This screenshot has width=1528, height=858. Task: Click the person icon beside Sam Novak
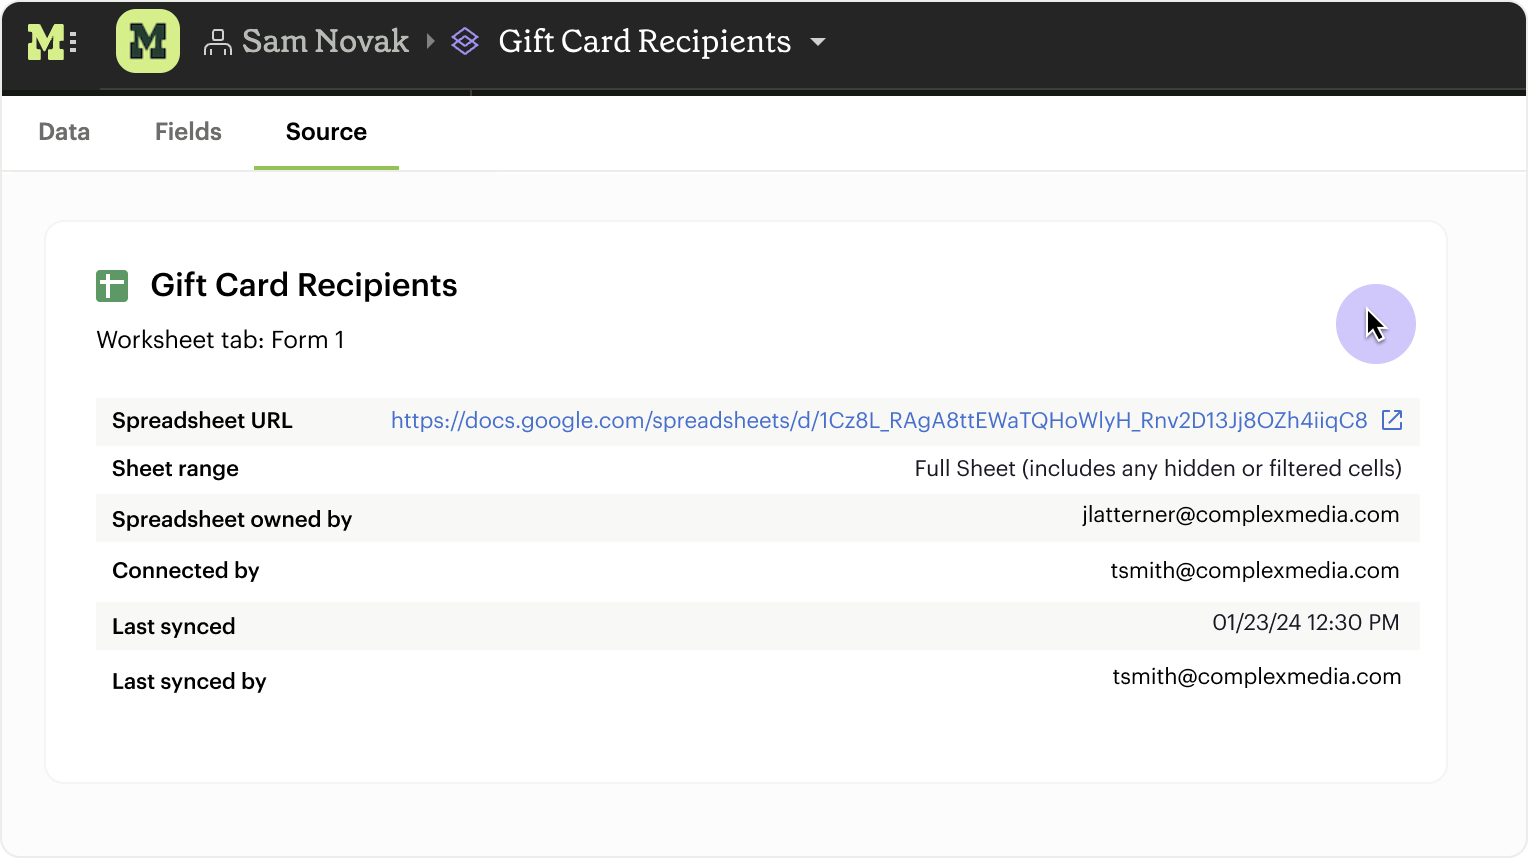click(217, 42)
